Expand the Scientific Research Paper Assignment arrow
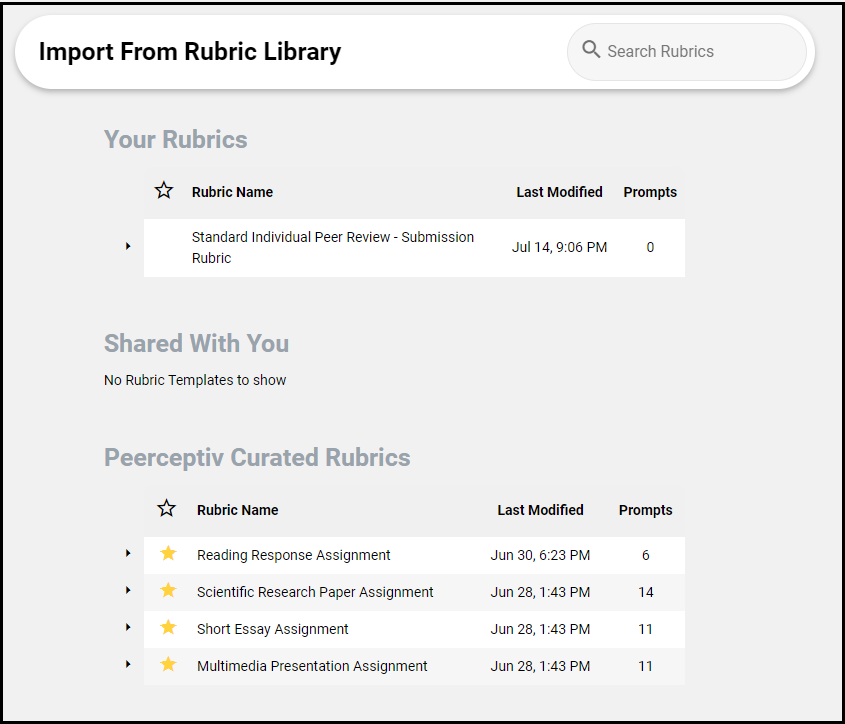 click(128, 590)
